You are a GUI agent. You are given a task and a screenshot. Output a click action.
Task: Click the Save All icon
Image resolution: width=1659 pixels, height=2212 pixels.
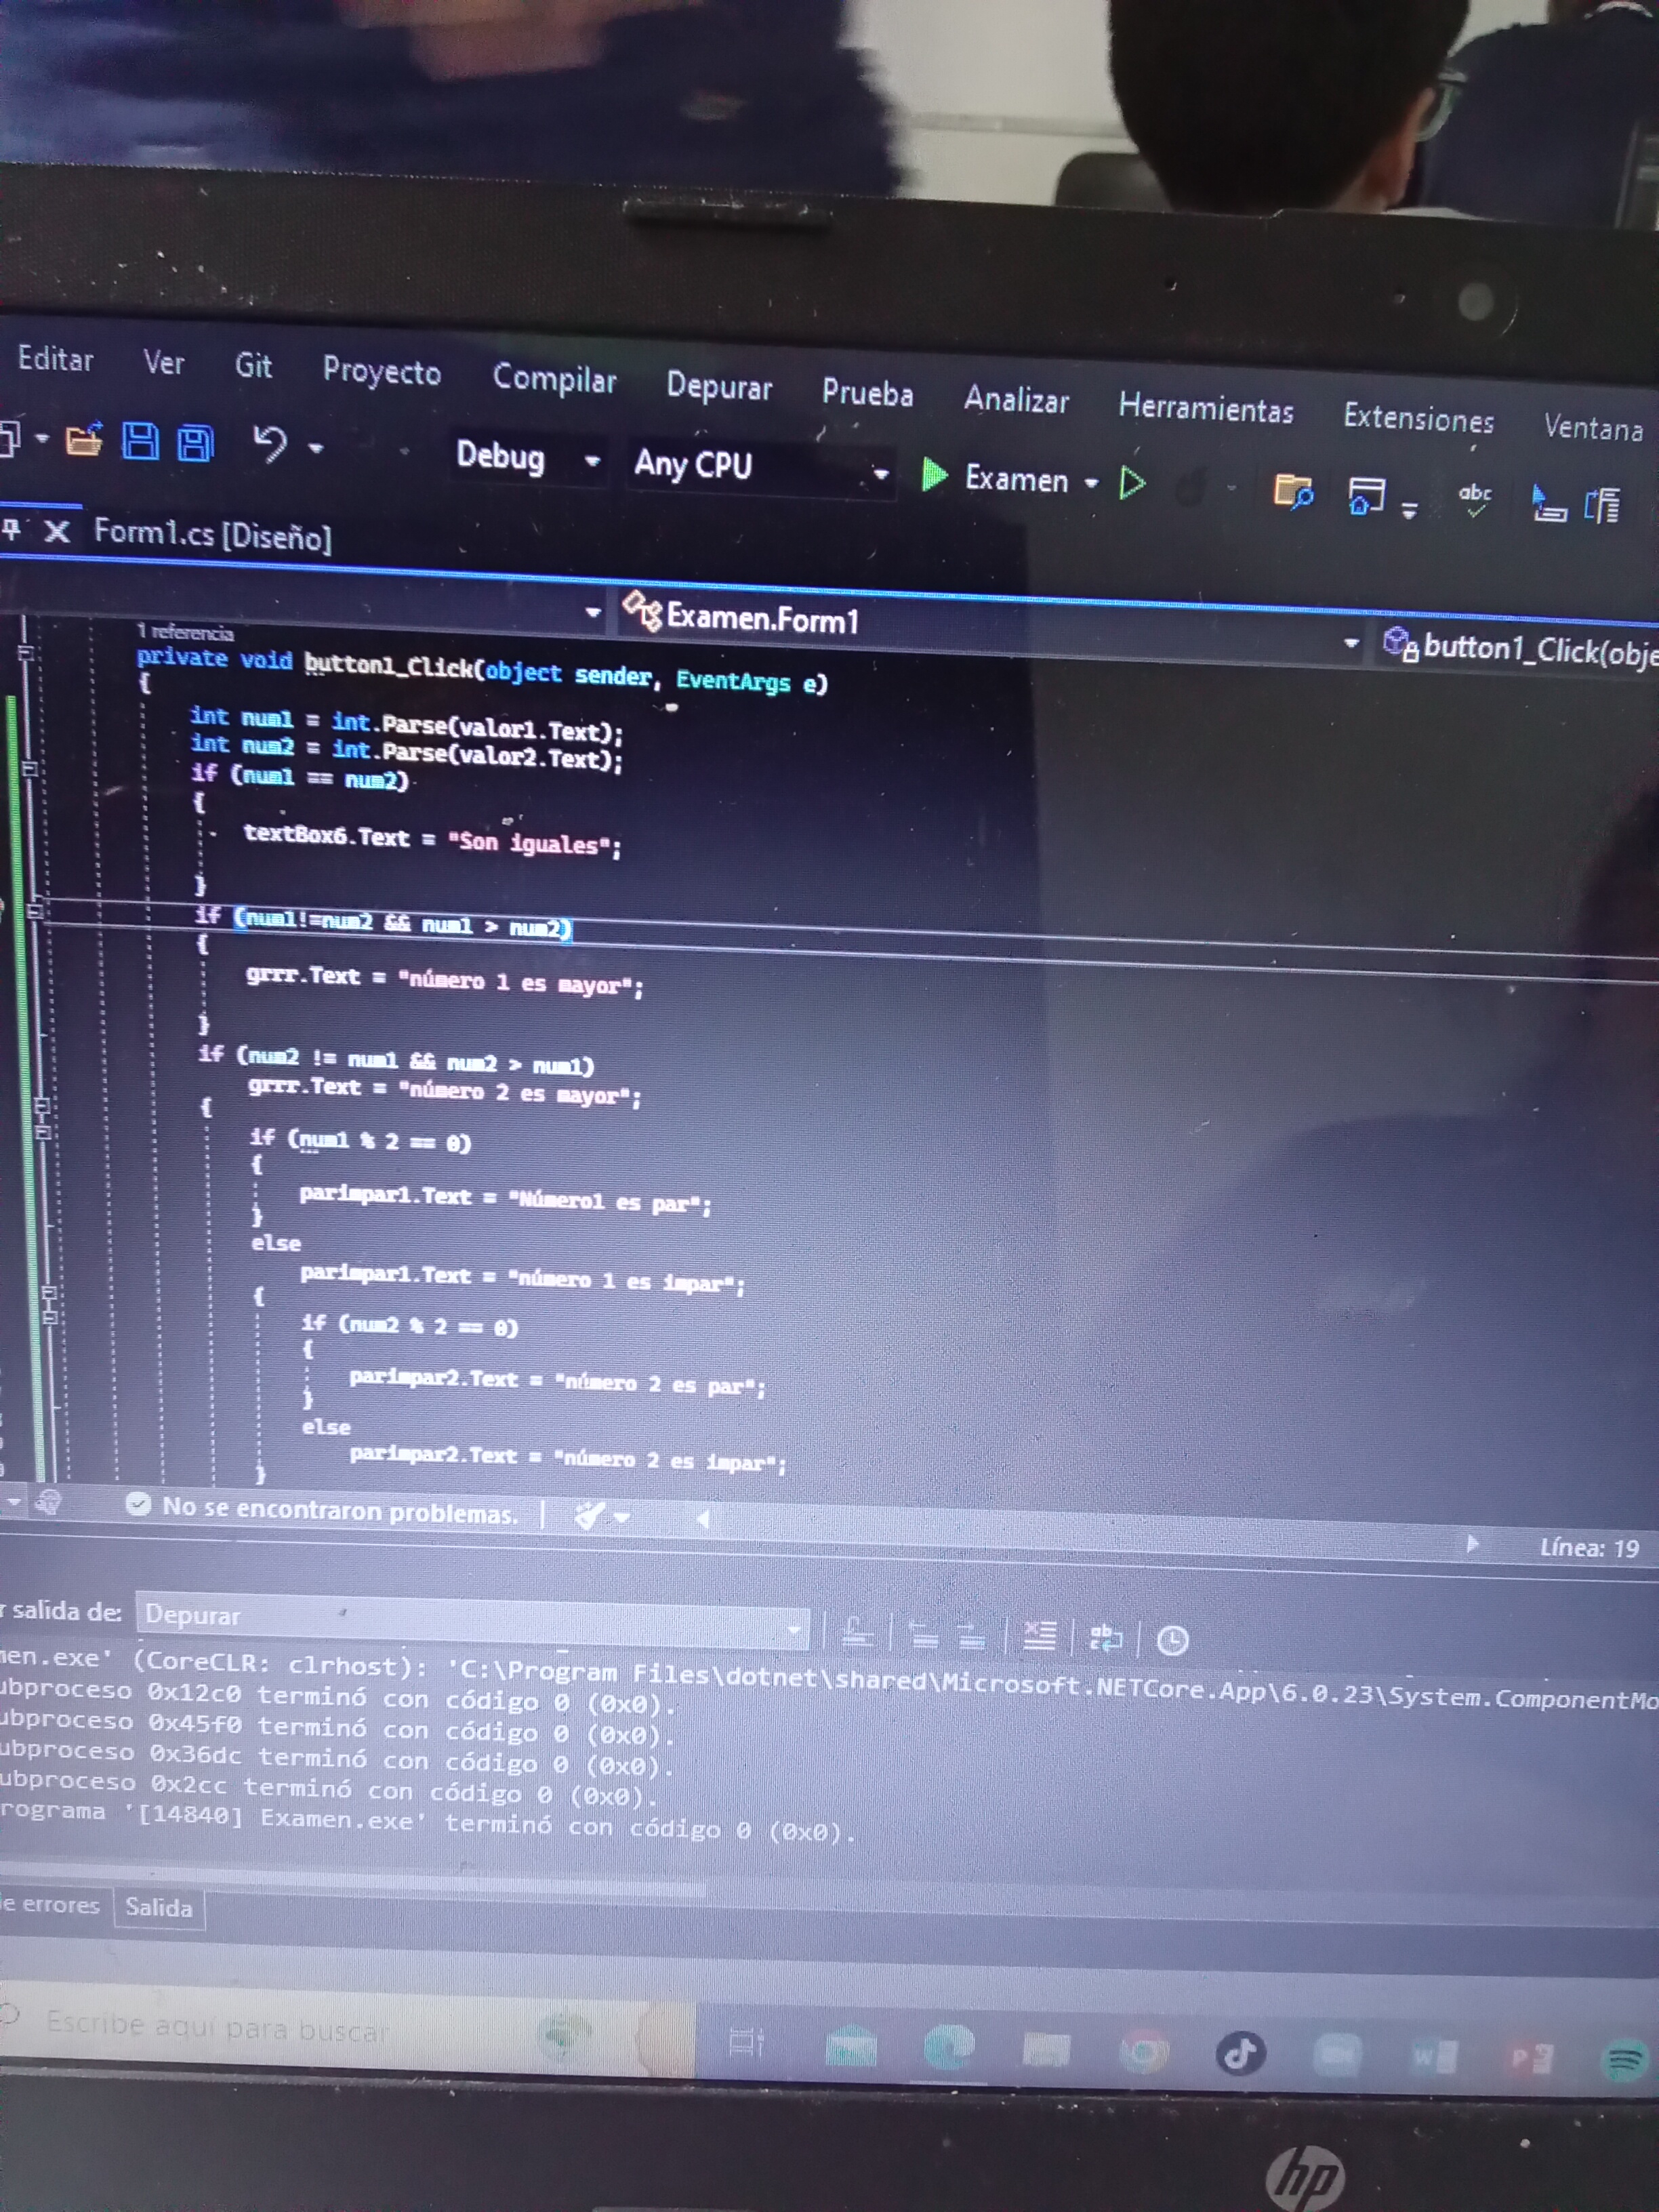(196, 443)
